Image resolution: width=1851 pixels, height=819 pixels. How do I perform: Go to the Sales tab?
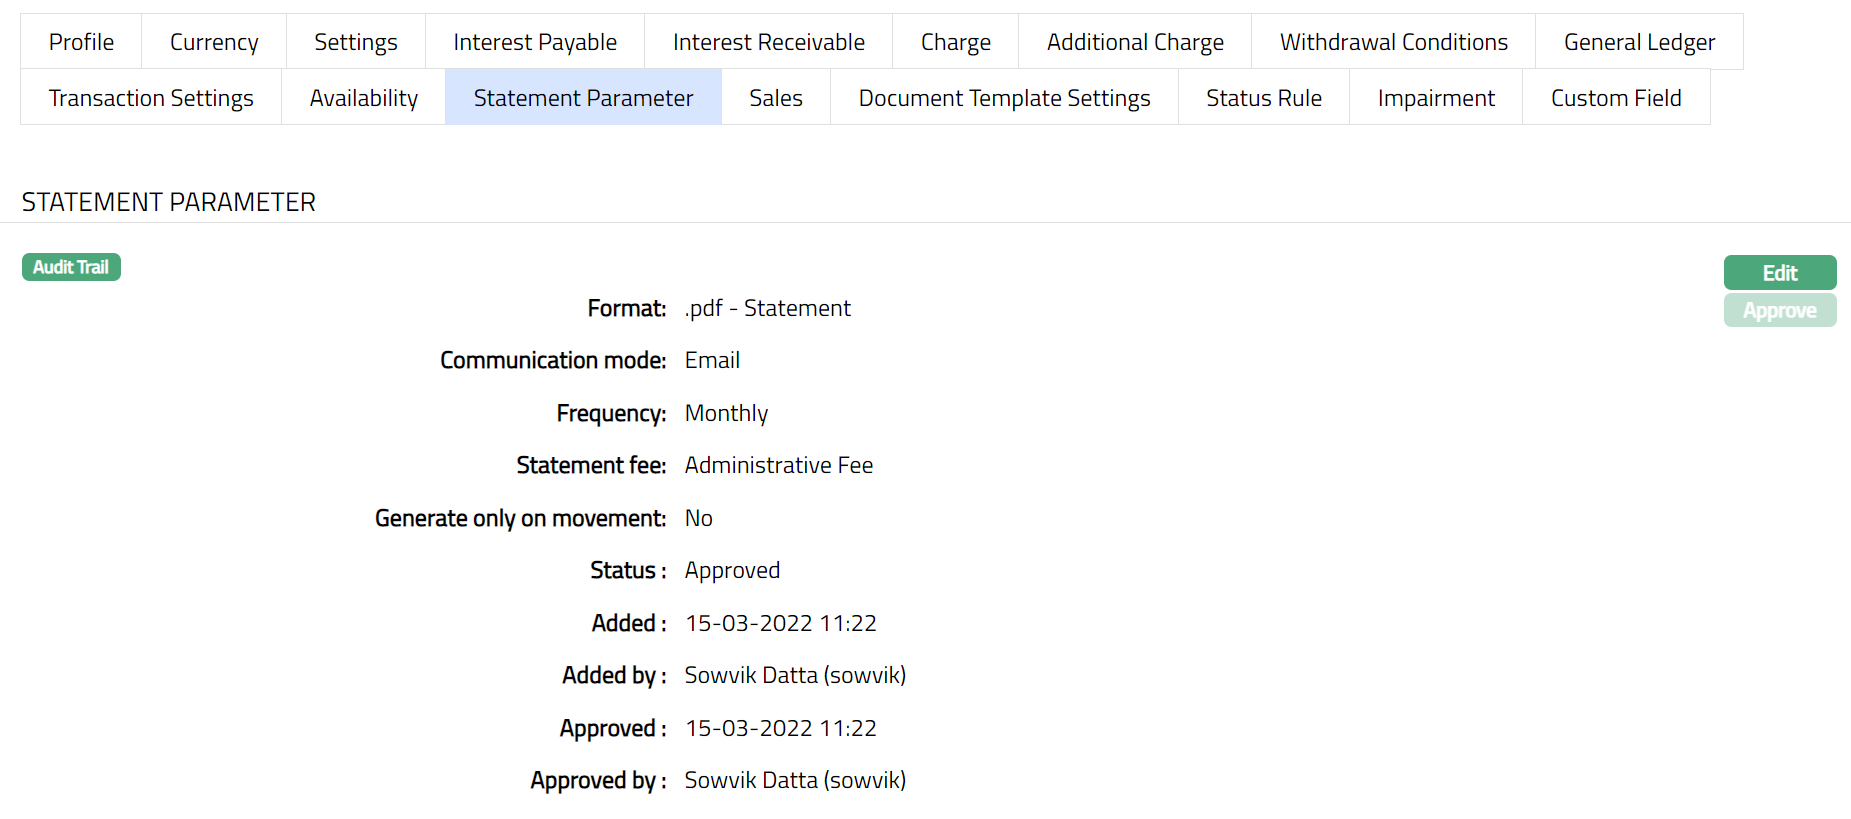click(x=775, y=98)
